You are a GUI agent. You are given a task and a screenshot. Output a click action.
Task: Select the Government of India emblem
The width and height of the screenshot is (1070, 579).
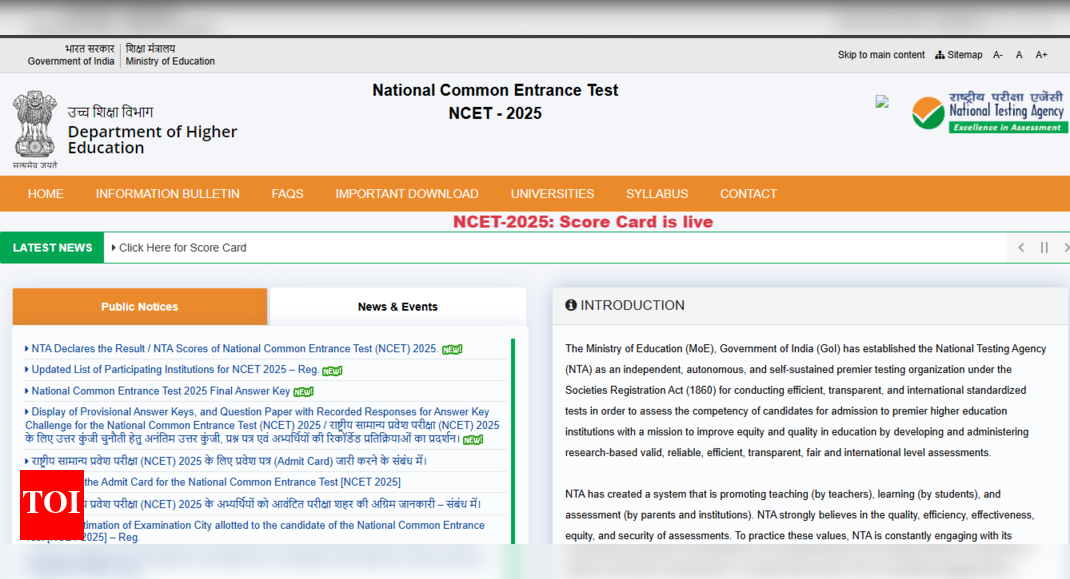click(x=35, y=125)
